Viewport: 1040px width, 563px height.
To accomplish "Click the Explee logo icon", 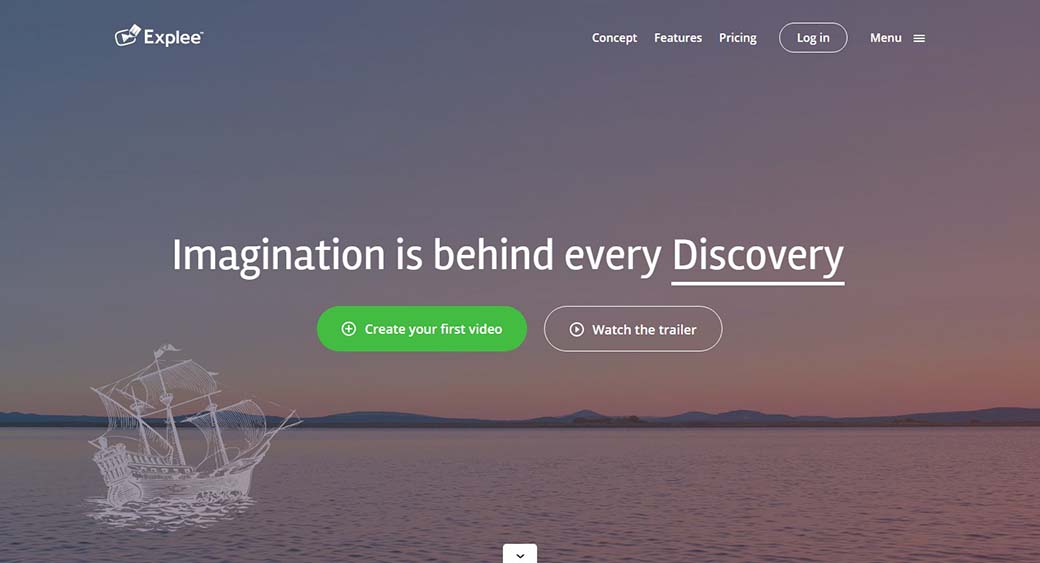I will point(127,35).
